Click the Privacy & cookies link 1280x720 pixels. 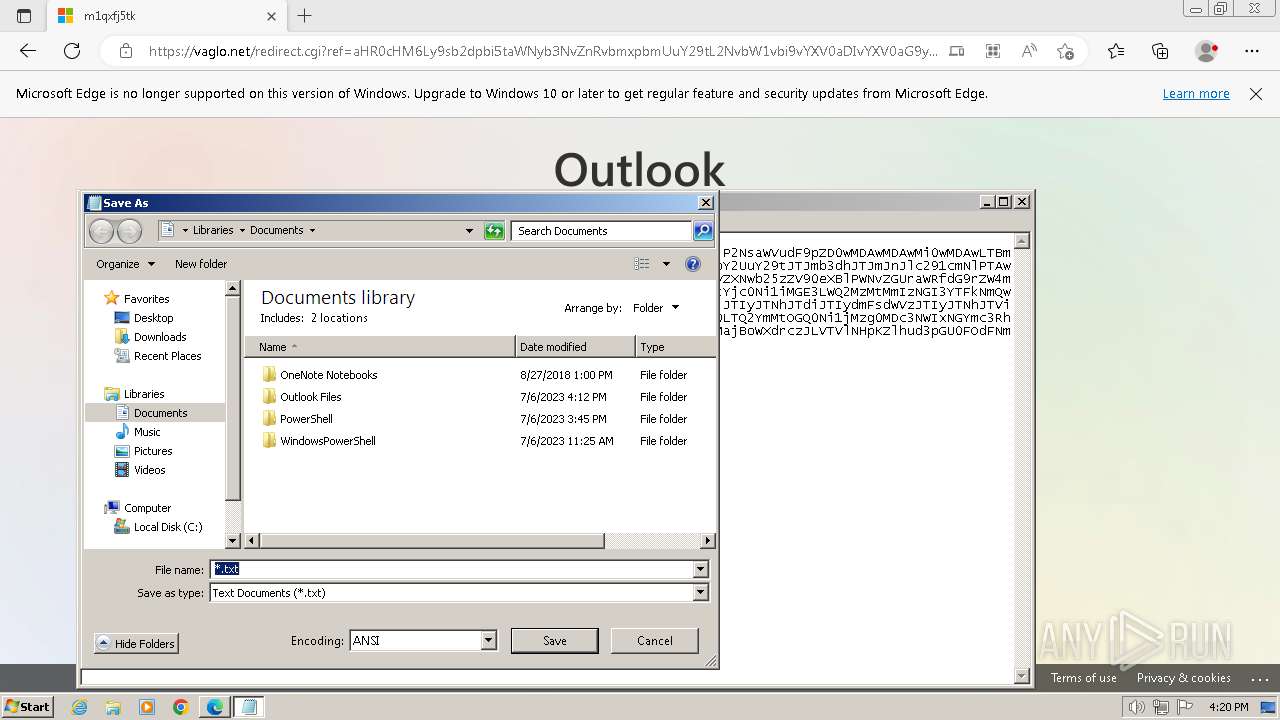click(1183, 678)
